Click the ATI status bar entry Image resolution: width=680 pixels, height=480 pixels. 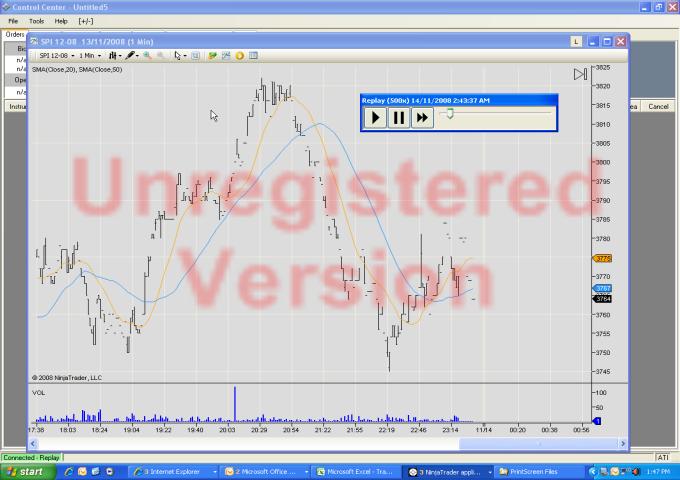pyautogui.click(x=663, y=457)
